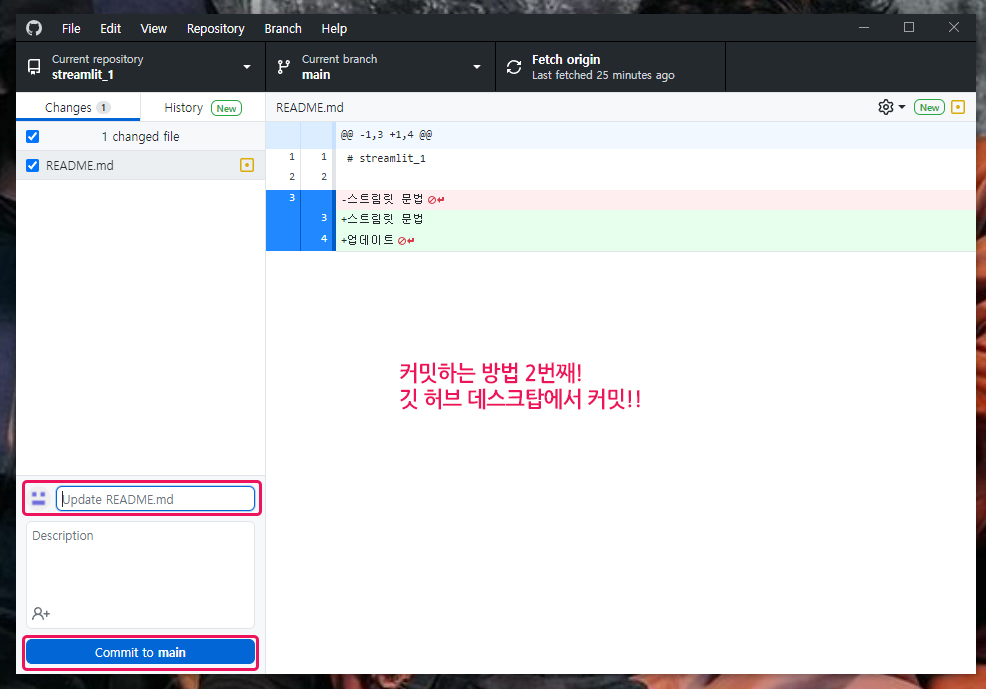Open the Edit menu
The image size is (986, 689).
click(110, 28)
